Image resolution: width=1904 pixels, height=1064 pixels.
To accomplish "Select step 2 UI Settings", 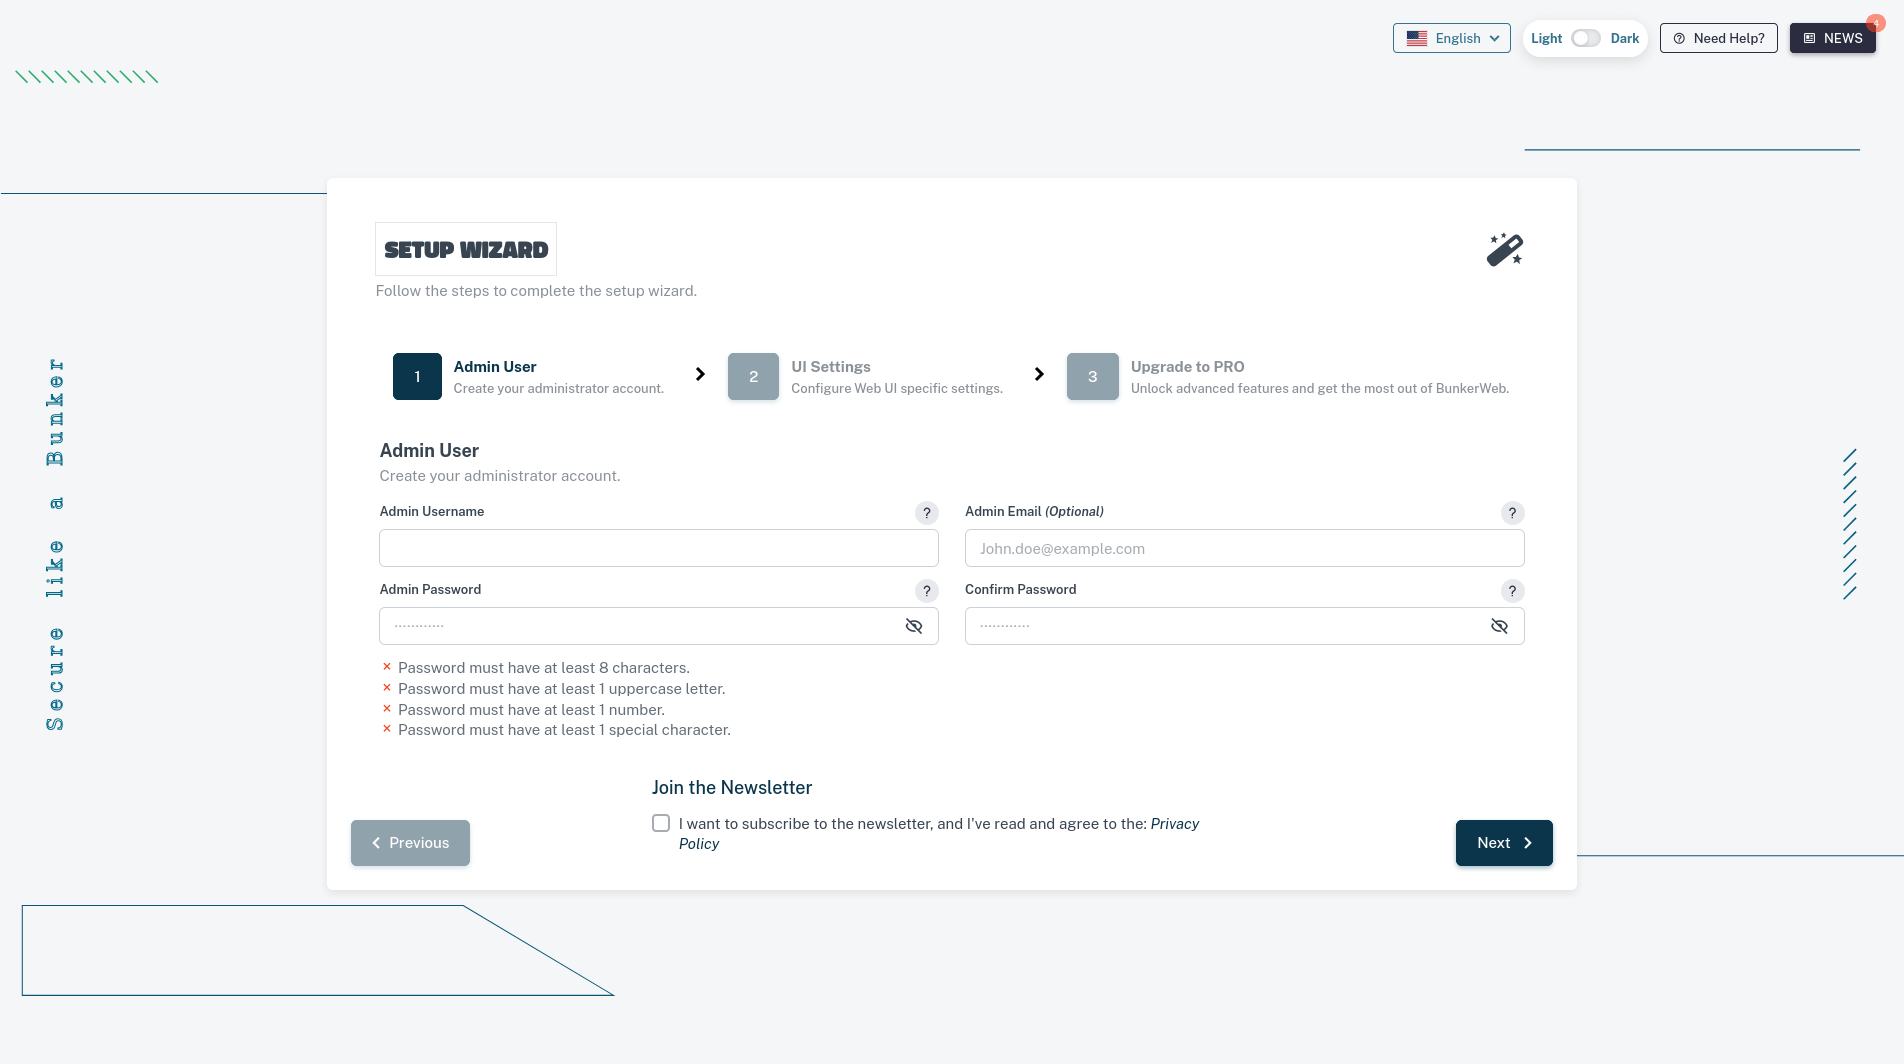I will pos(865,376).
